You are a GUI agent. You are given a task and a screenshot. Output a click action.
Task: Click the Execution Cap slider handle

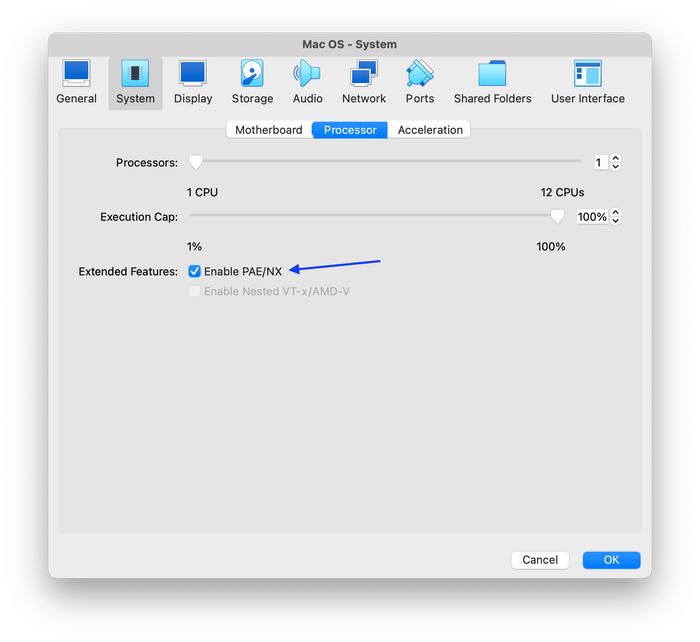[557, 217]
